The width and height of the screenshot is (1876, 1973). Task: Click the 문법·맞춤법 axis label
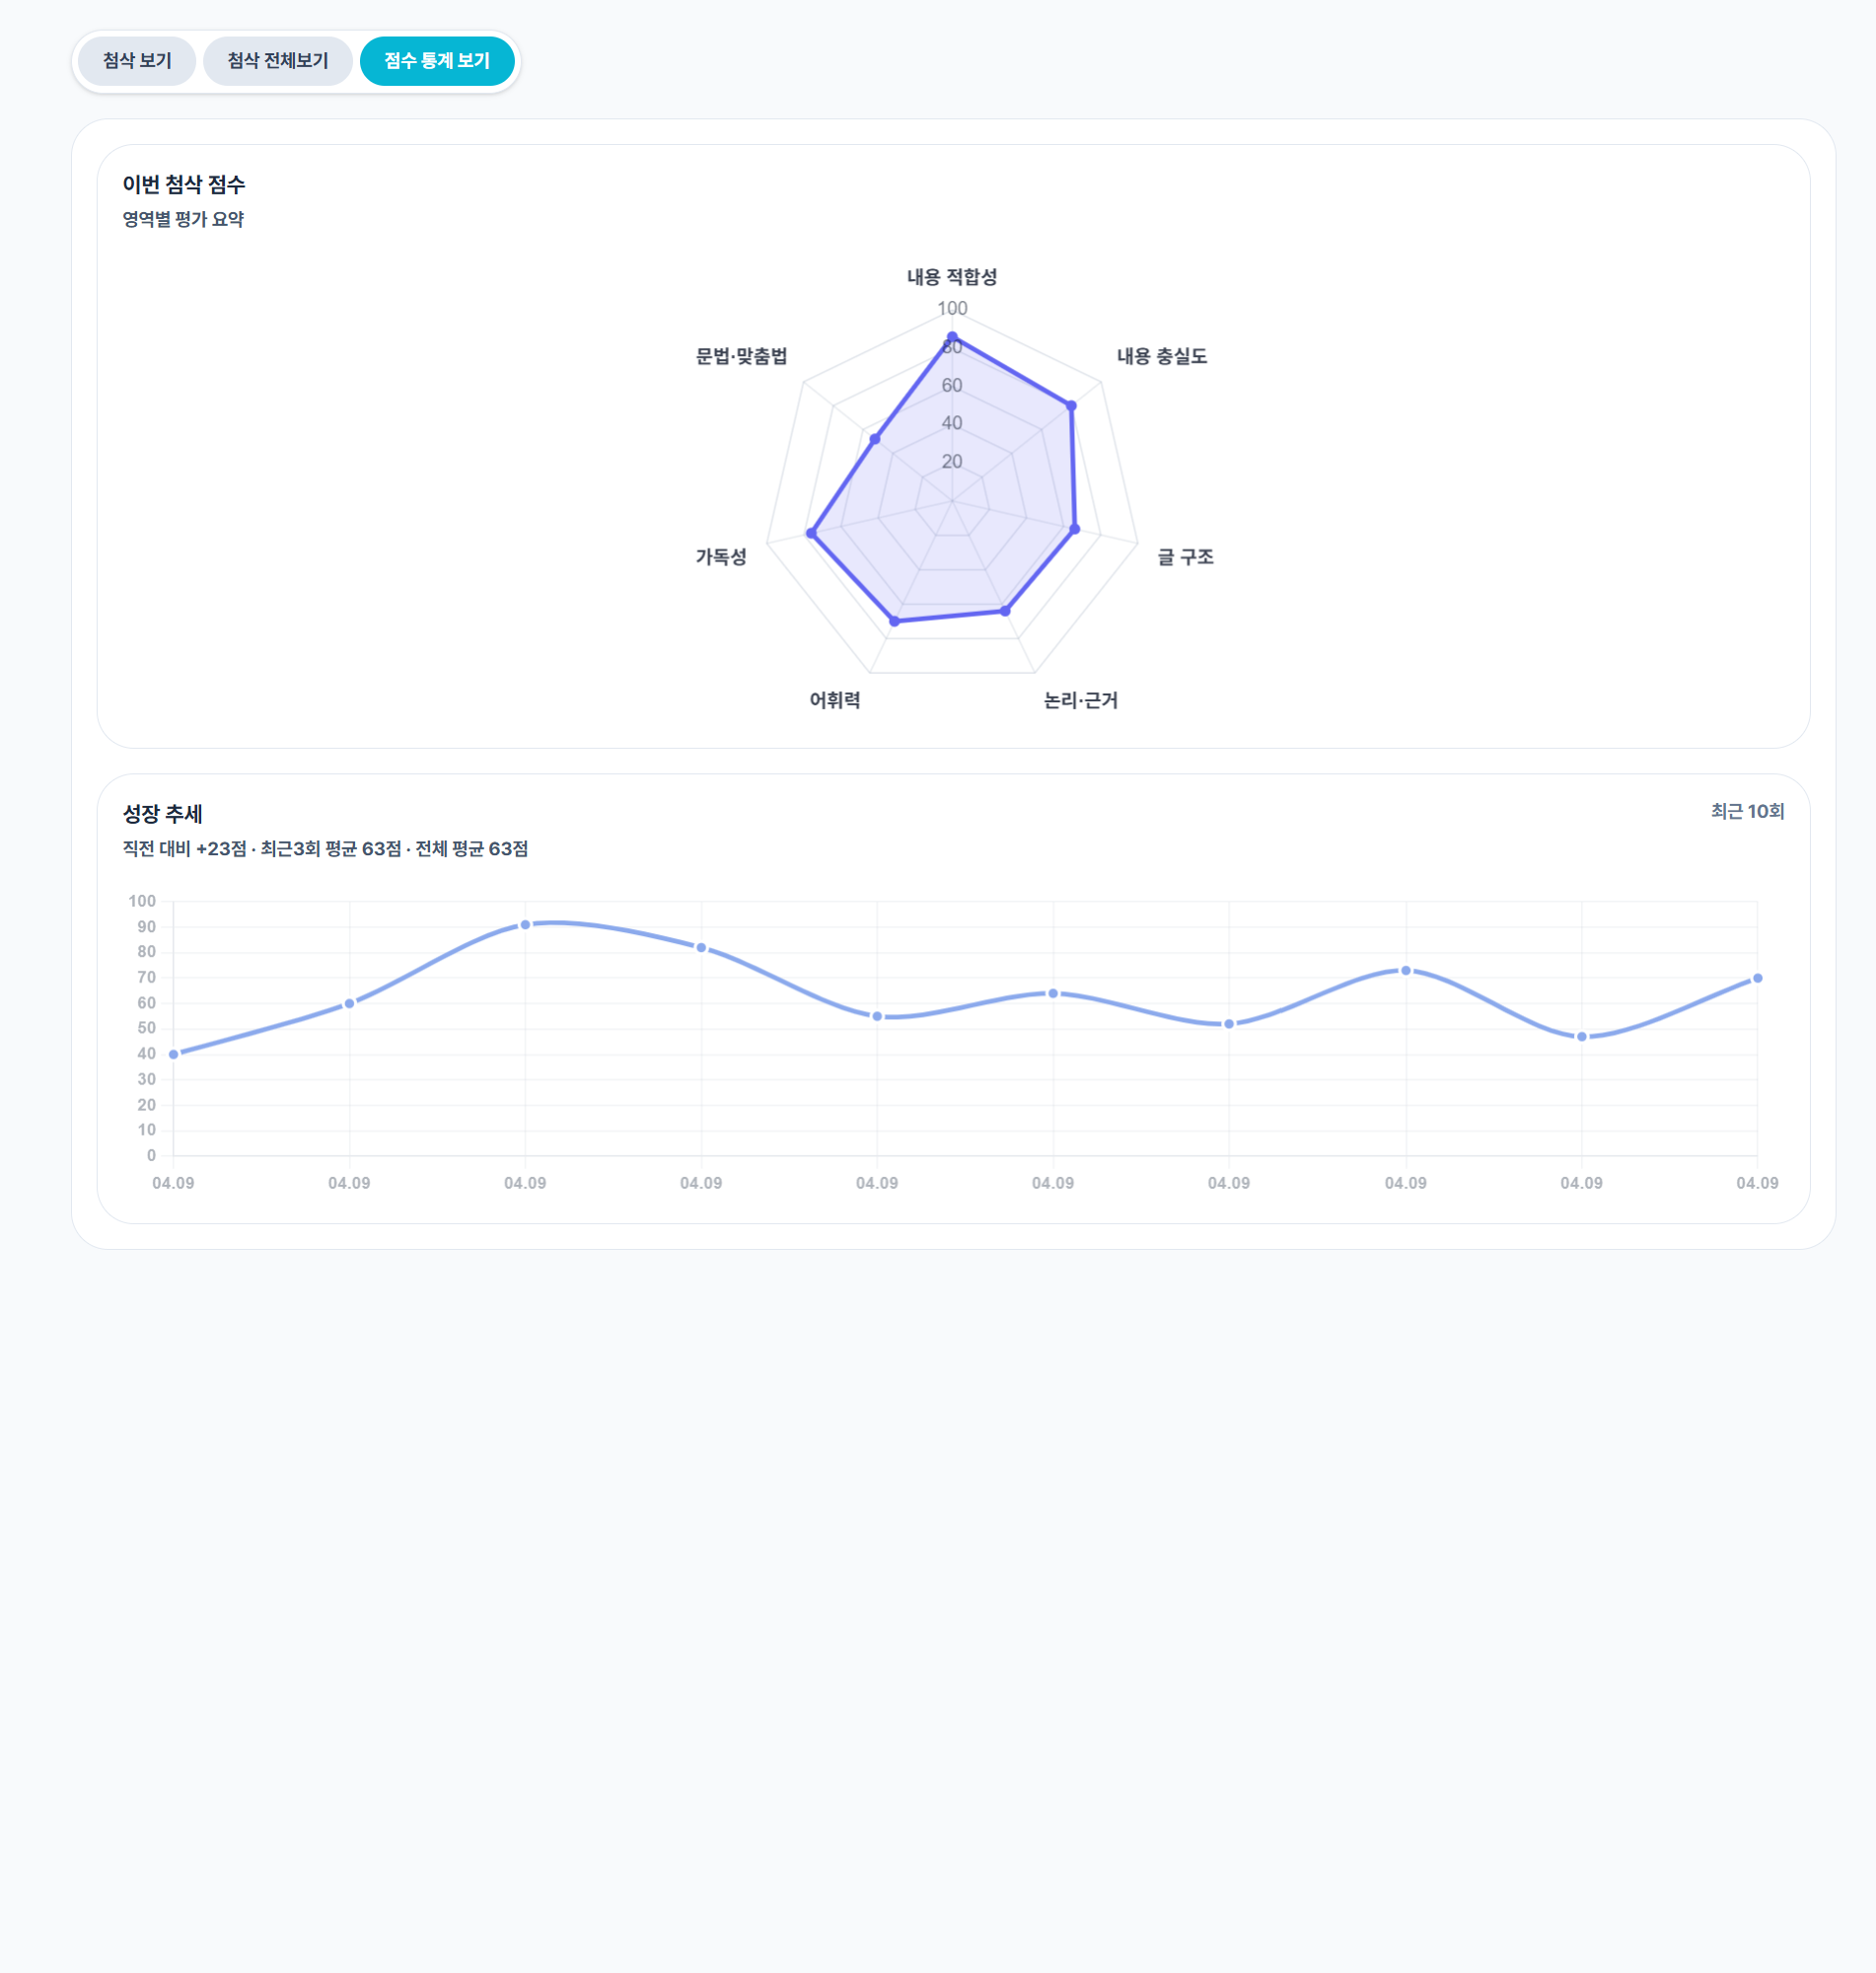[x=741, y=356]
